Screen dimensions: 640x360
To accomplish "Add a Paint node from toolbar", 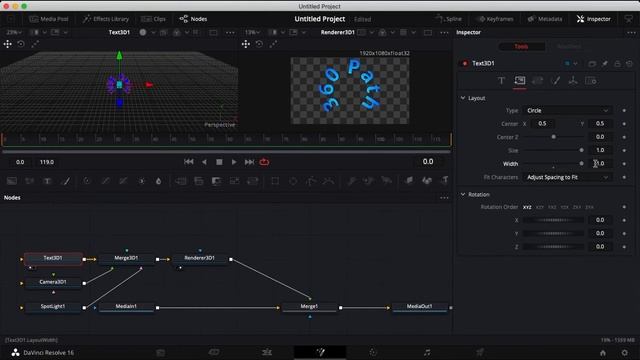I will coord(65,181).
